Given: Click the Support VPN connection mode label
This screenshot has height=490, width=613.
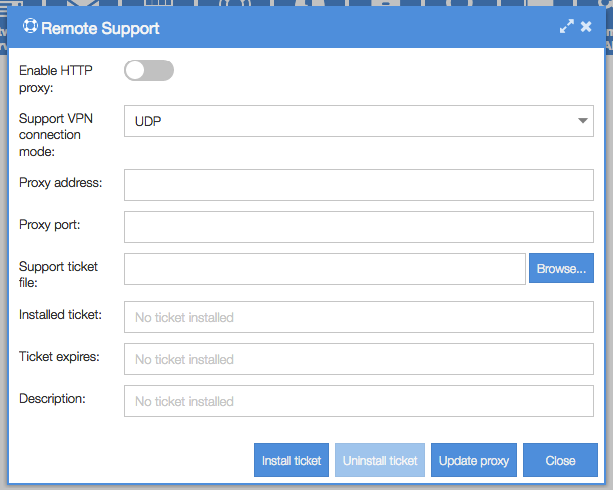Looking at the screenshot, I should 56,135.
